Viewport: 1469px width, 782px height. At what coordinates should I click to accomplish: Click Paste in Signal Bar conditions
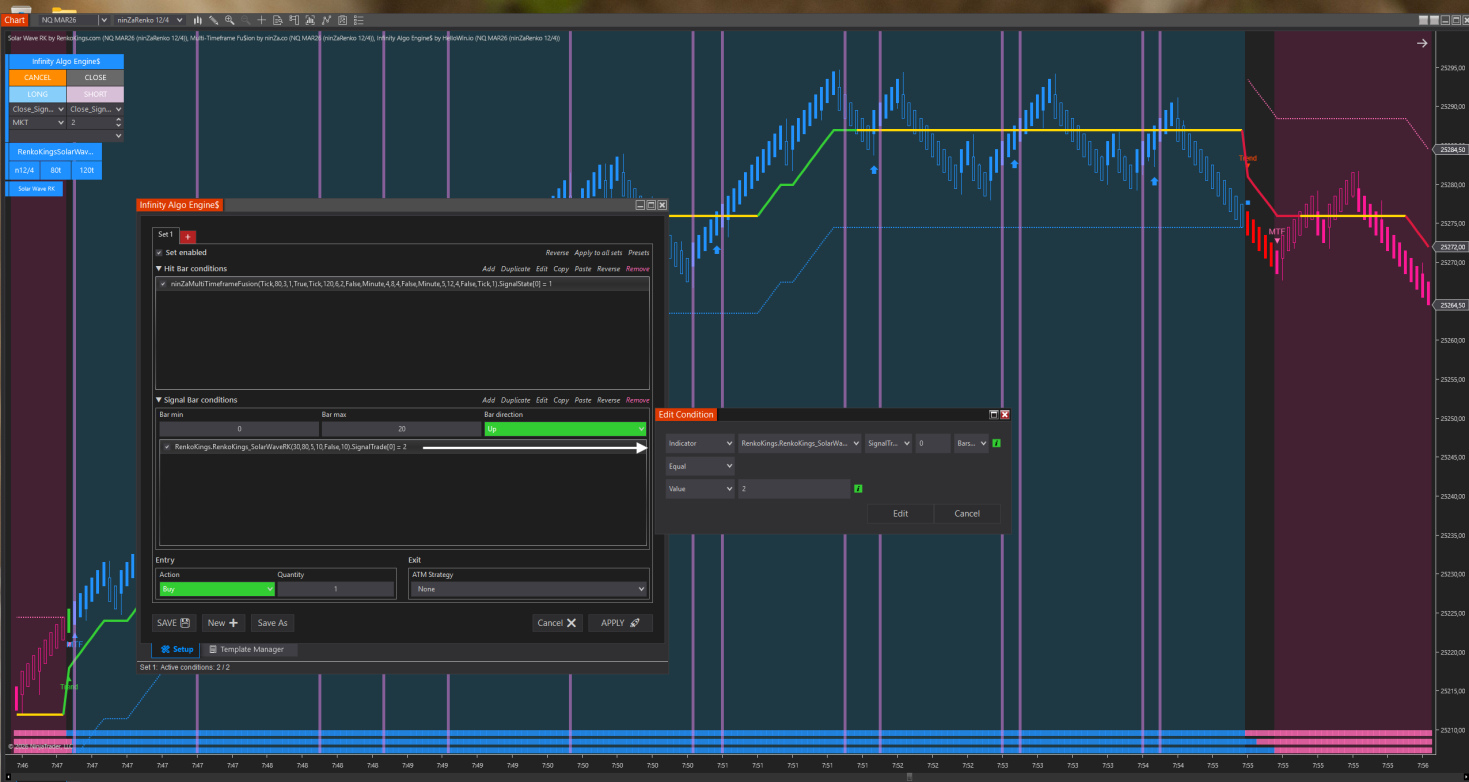(585, 400)
